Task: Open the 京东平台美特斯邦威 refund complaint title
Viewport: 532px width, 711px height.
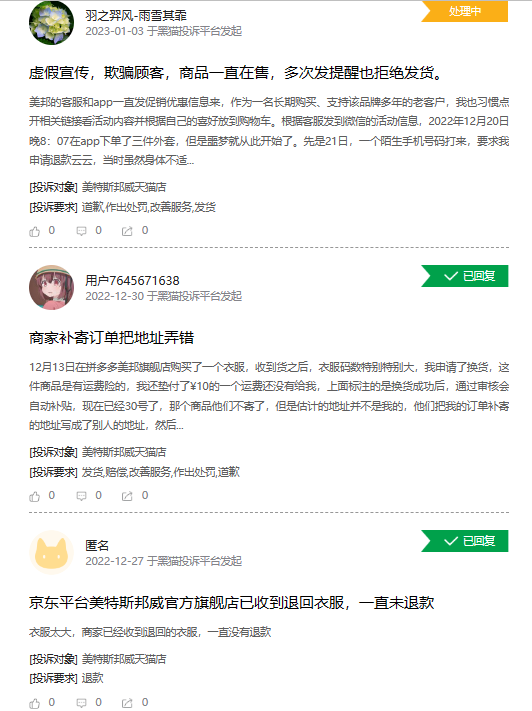Action: pyautogui.click(x=232, y=603)
